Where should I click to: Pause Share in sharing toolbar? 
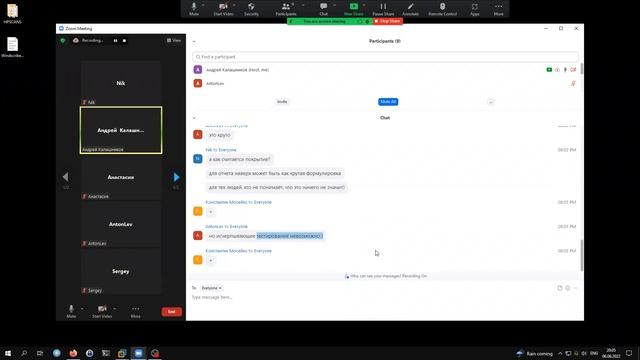click(383, 9)
